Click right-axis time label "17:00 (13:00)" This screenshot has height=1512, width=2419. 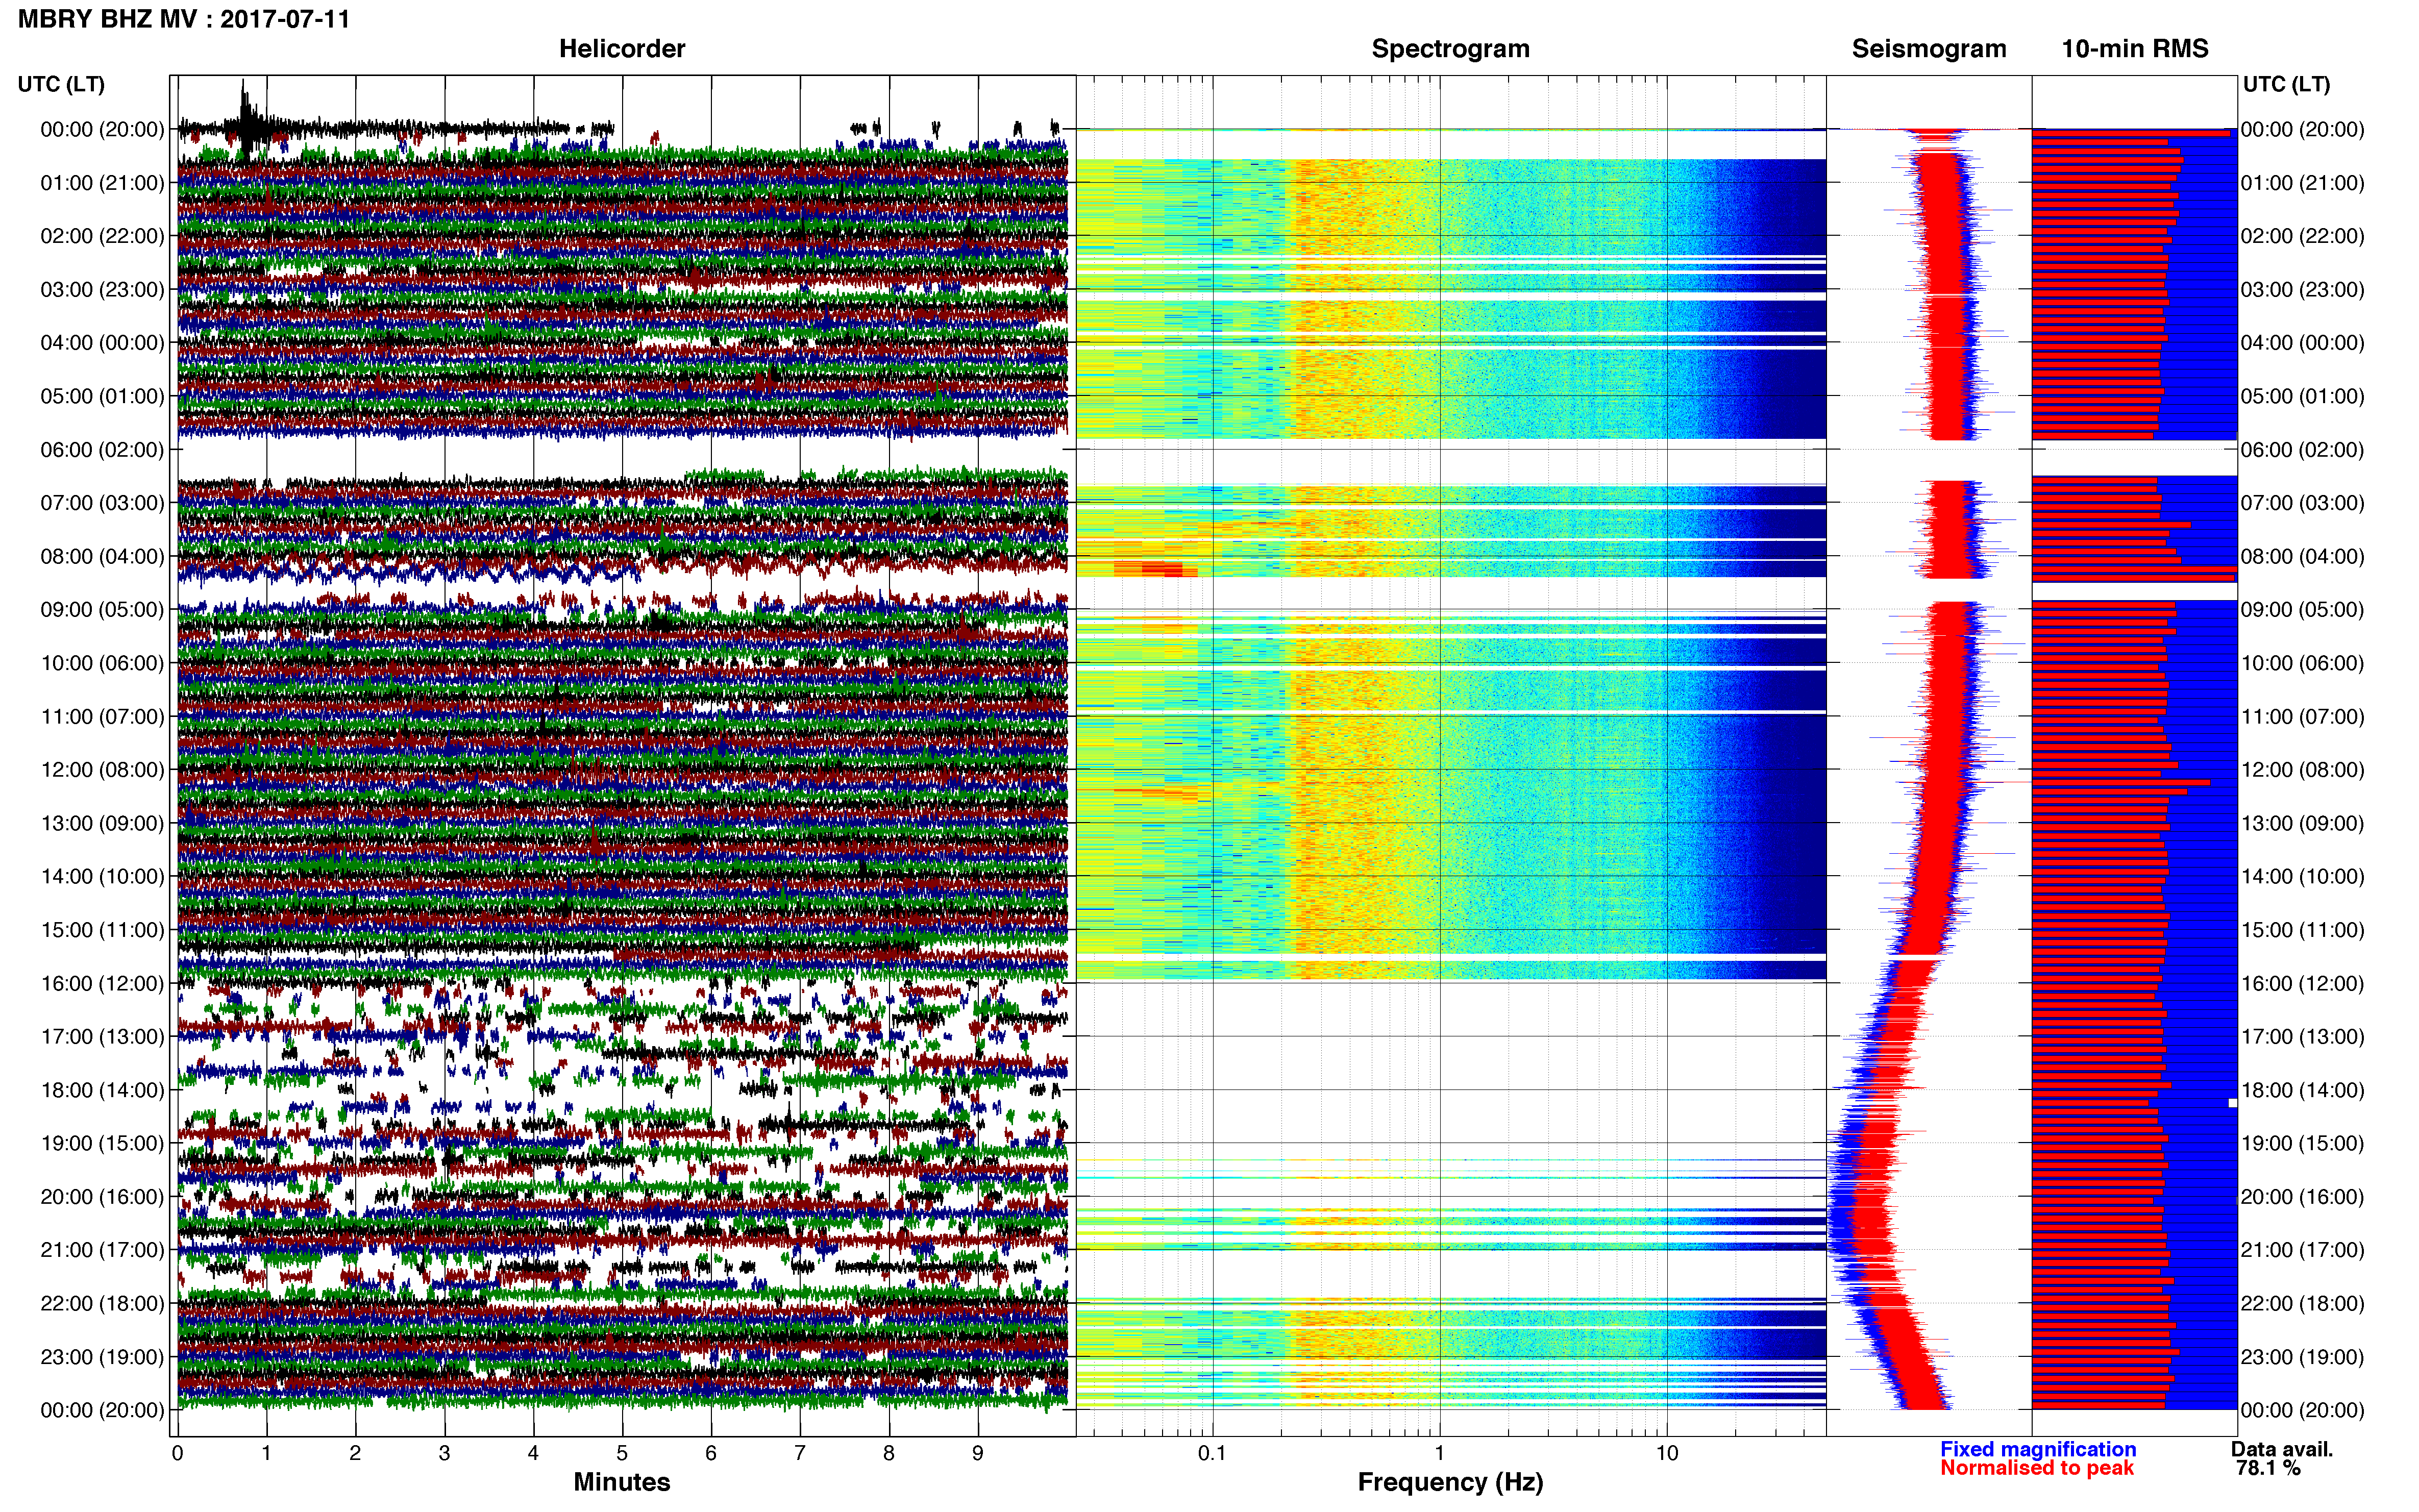click(x=2303, y=1037)
